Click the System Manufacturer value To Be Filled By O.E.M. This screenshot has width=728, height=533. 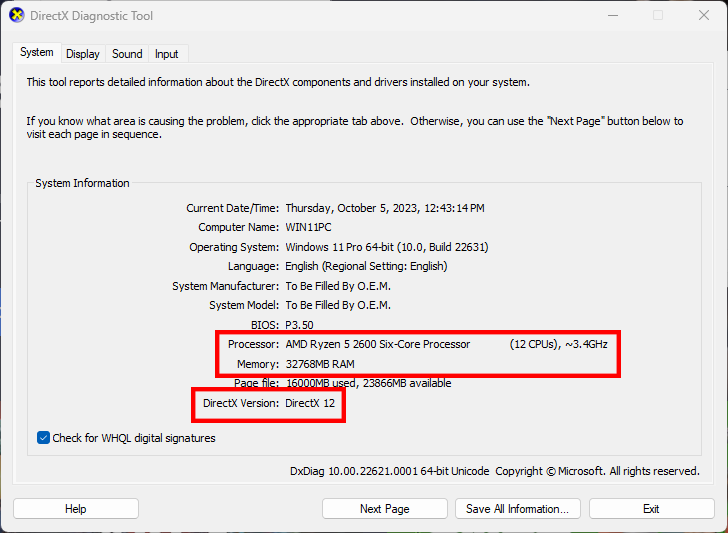pos(338,286)
